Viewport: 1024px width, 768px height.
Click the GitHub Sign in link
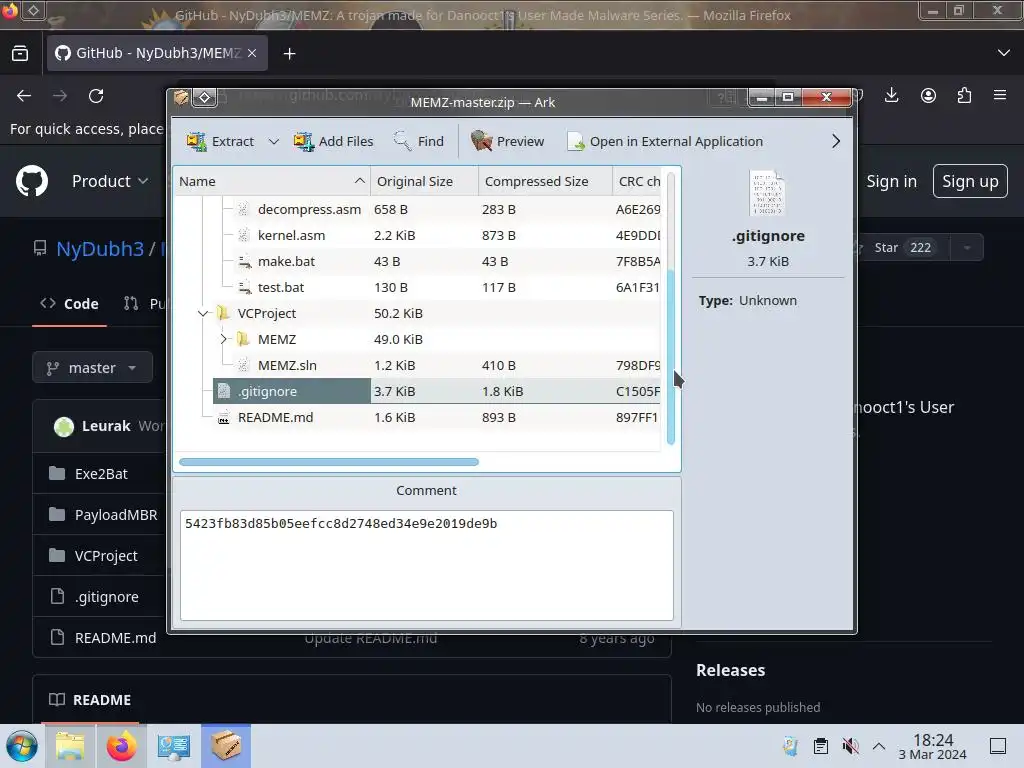891,181
